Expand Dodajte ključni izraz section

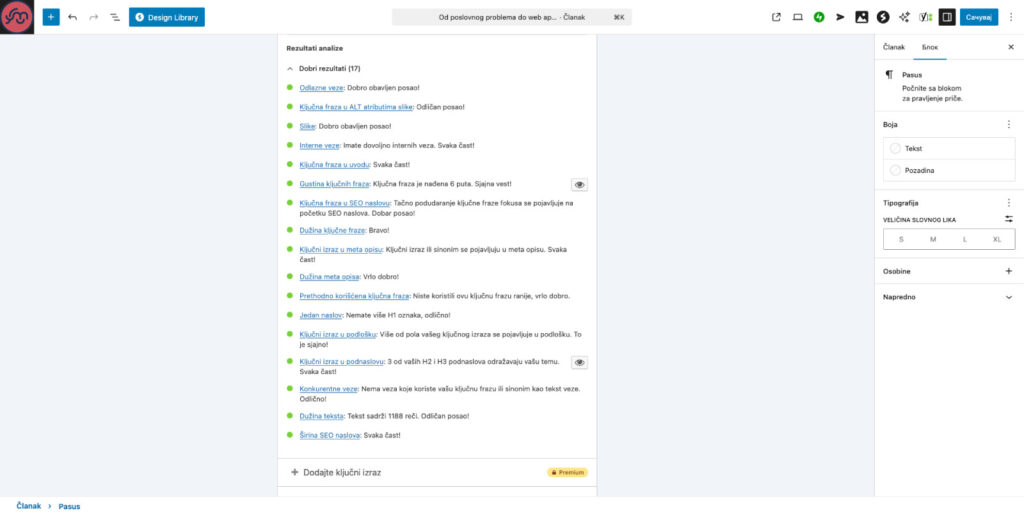coord(437,472)
